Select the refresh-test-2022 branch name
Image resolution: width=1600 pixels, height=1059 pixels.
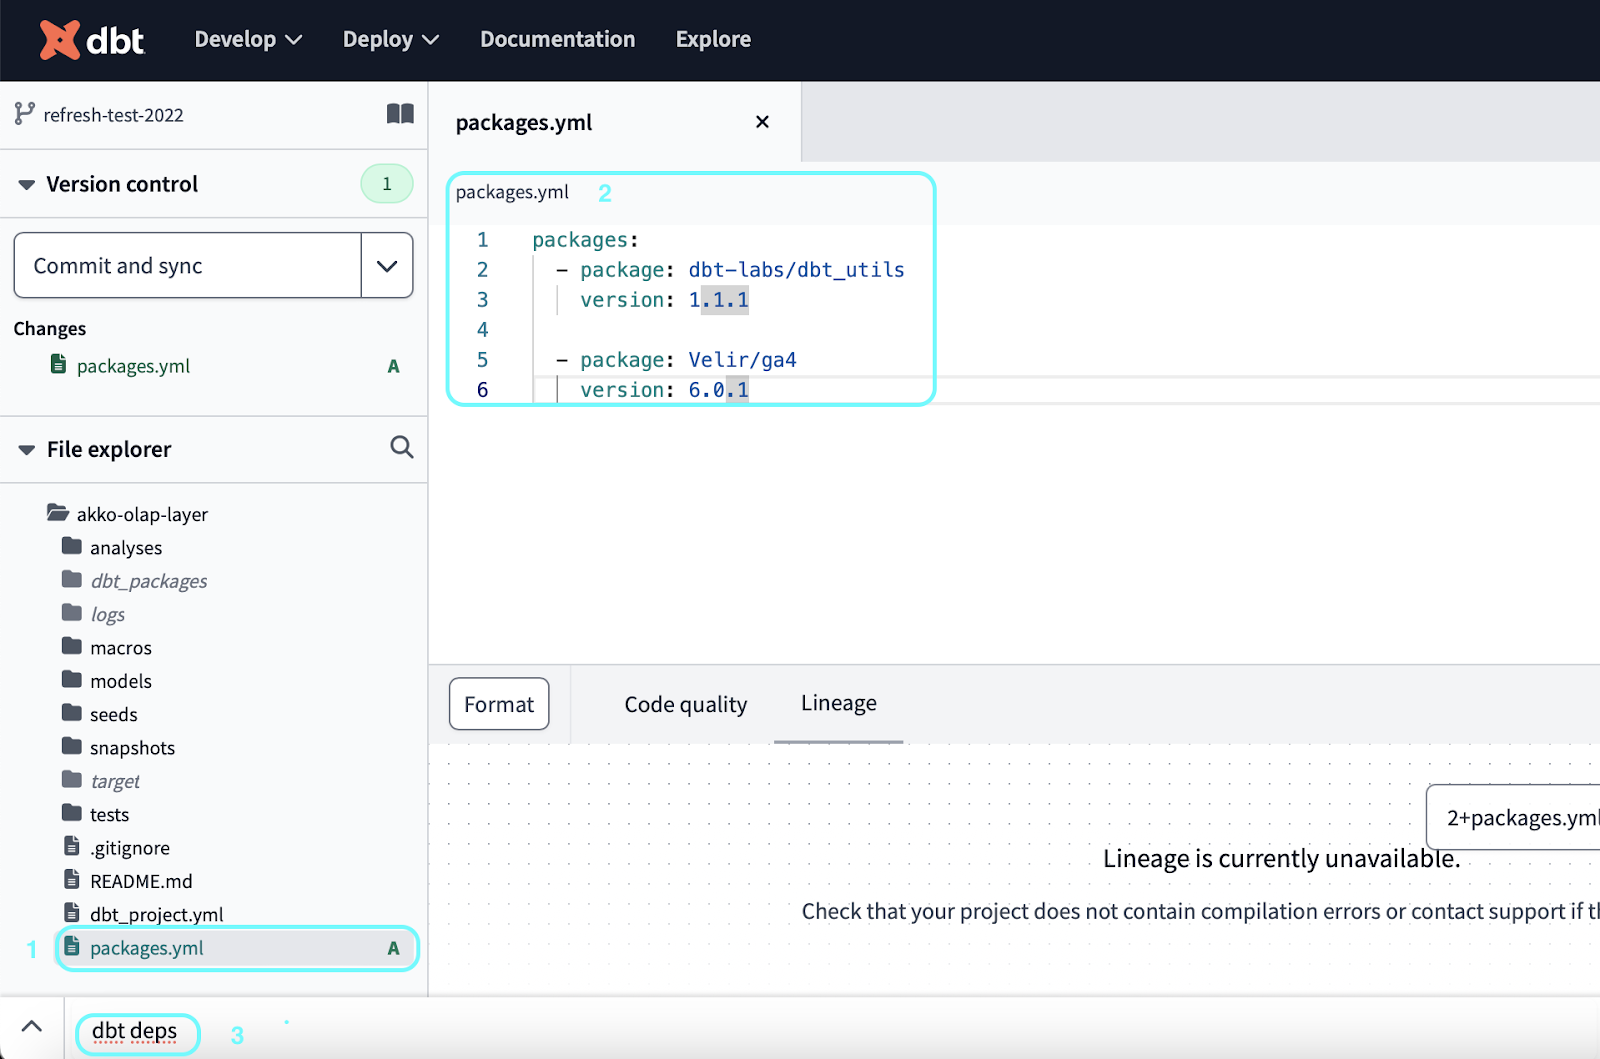(113, 115)
